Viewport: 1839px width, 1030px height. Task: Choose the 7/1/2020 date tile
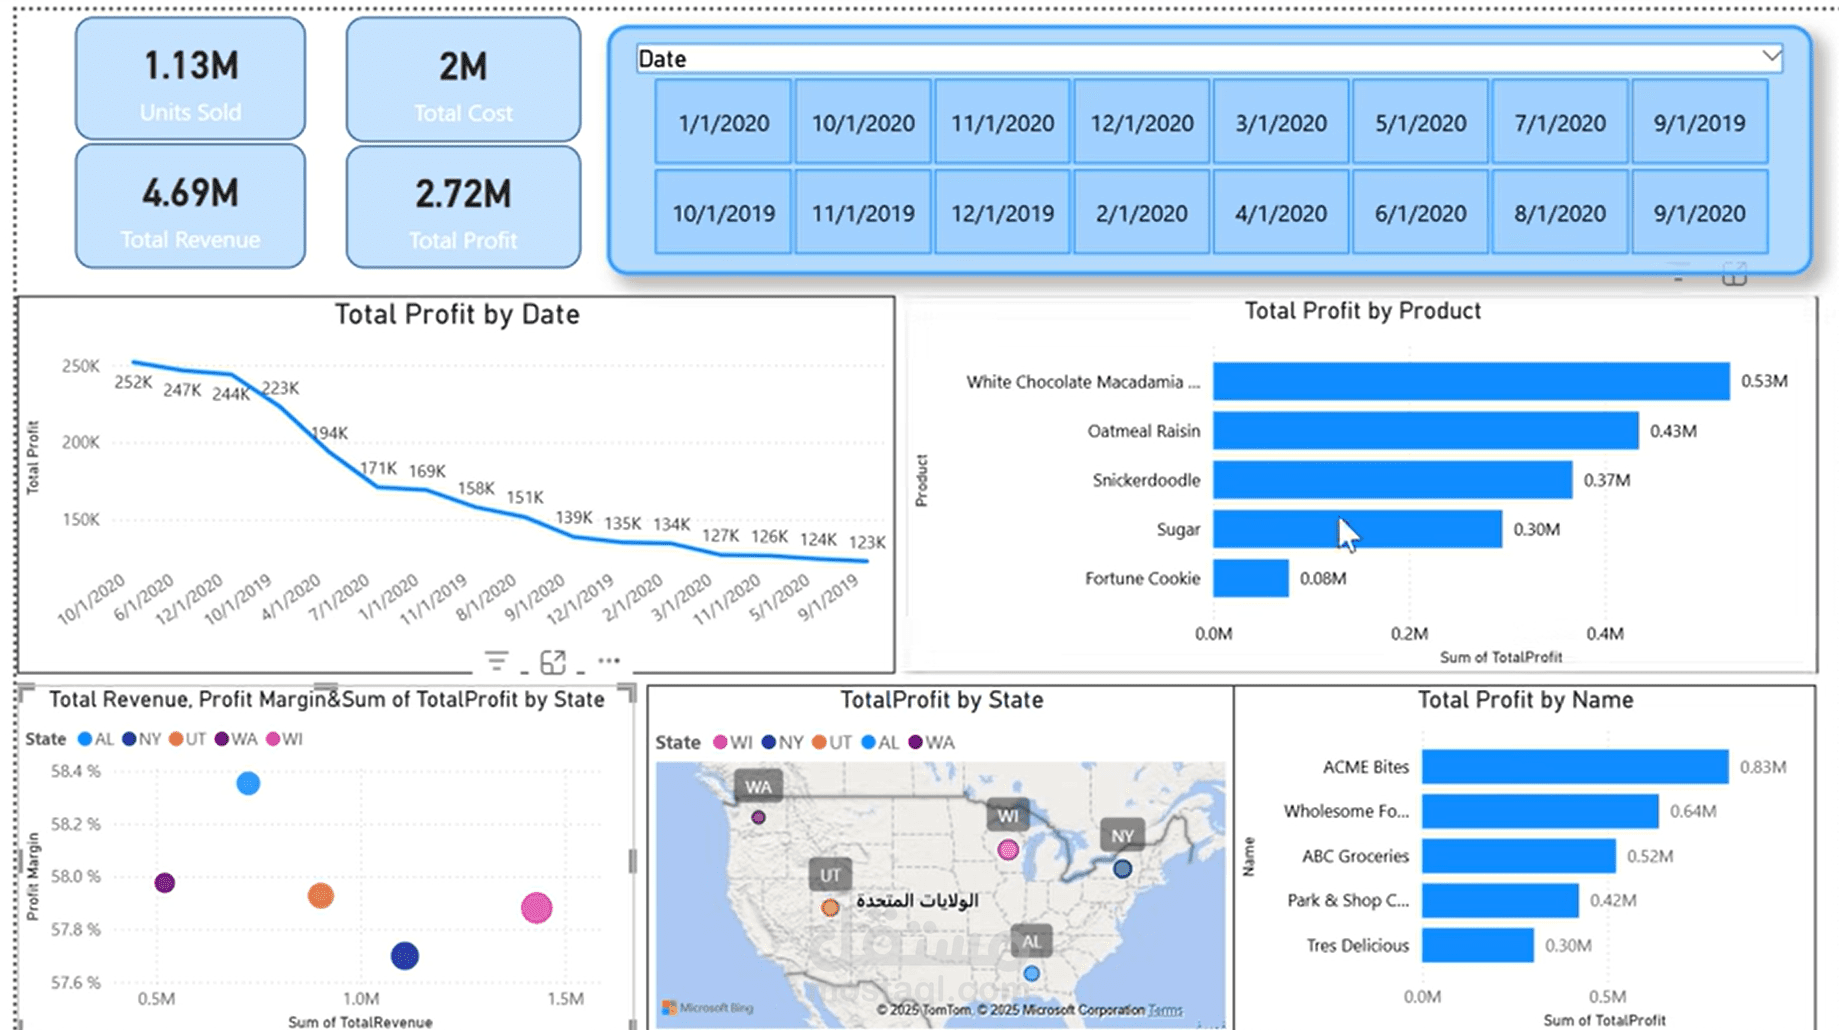[x=1560, y=122]
